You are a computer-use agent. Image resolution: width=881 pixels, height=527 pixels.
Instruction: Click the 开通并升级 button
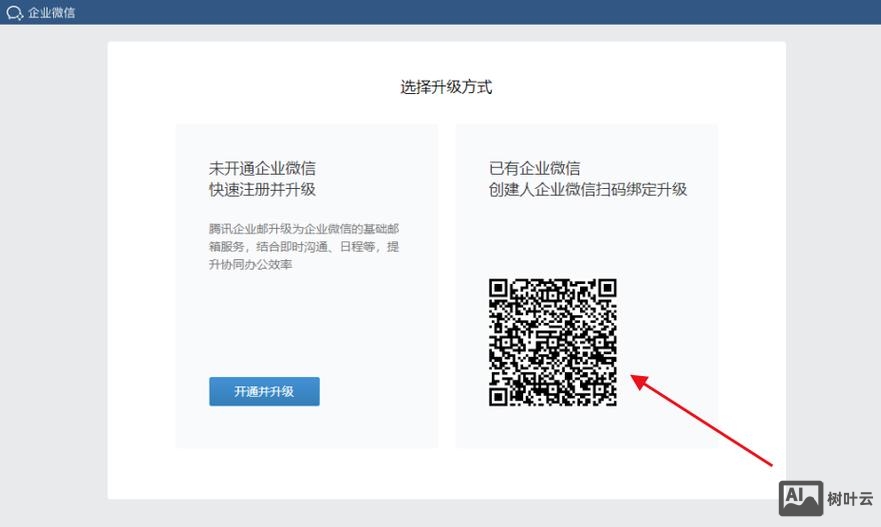[x=264, y=392]
